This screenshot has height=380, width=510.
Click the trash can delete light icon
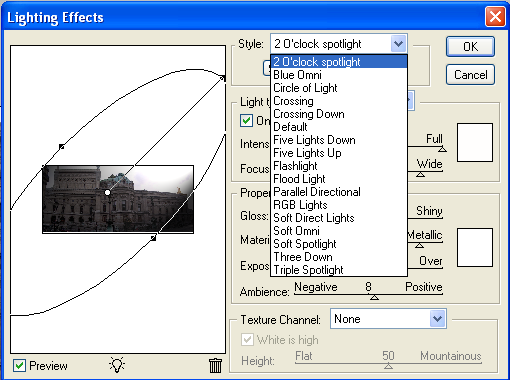(x=215, y=365)
